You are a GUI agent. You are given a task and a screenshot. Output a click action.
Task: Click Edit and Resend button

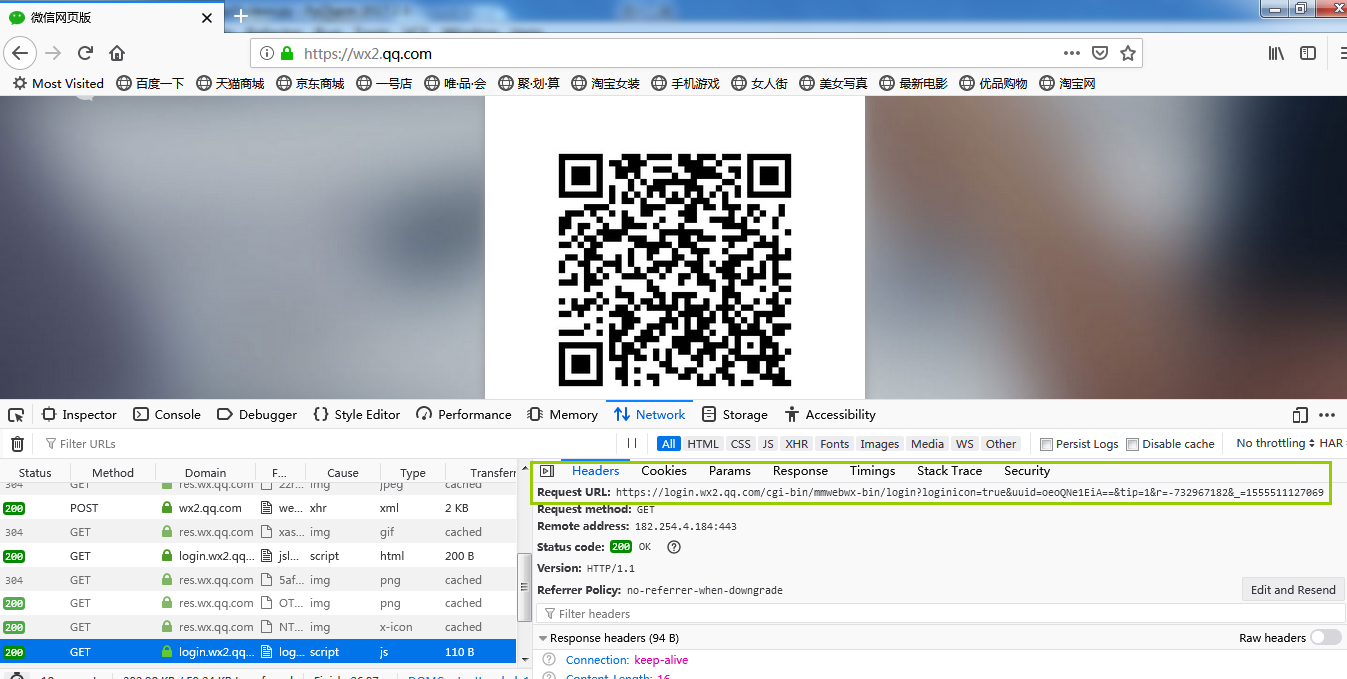(x=1293, y=590)
